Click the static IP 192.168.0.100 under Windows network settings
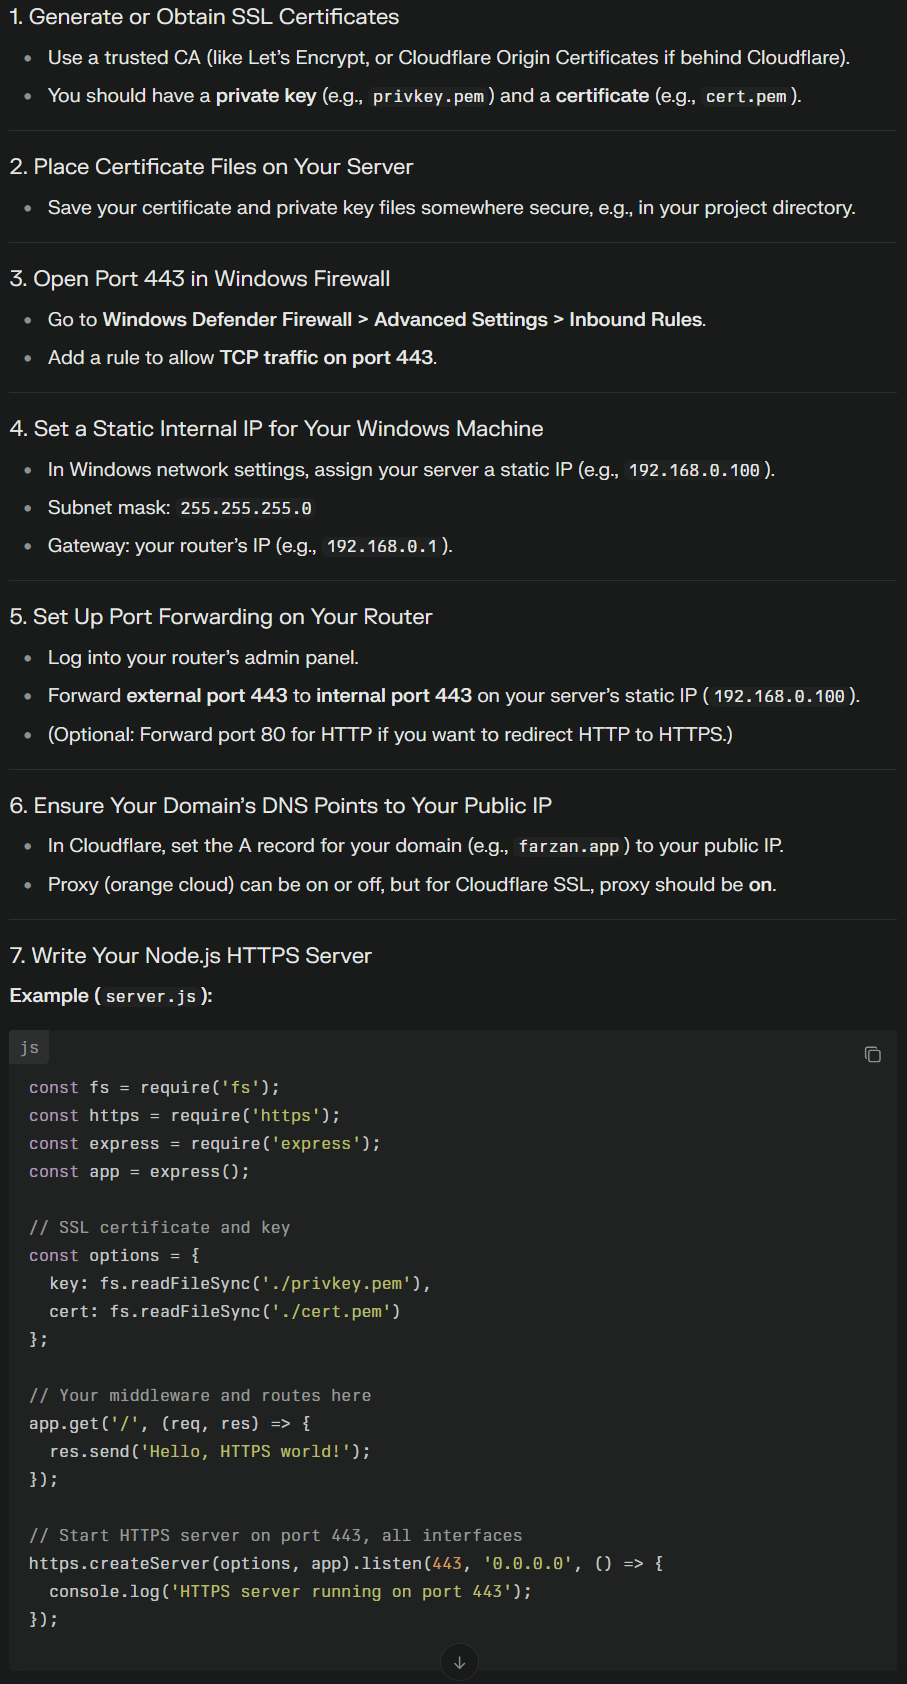The width and height of the screenshot is (907, 1684). pyautogui.click(x=694, y=470)
